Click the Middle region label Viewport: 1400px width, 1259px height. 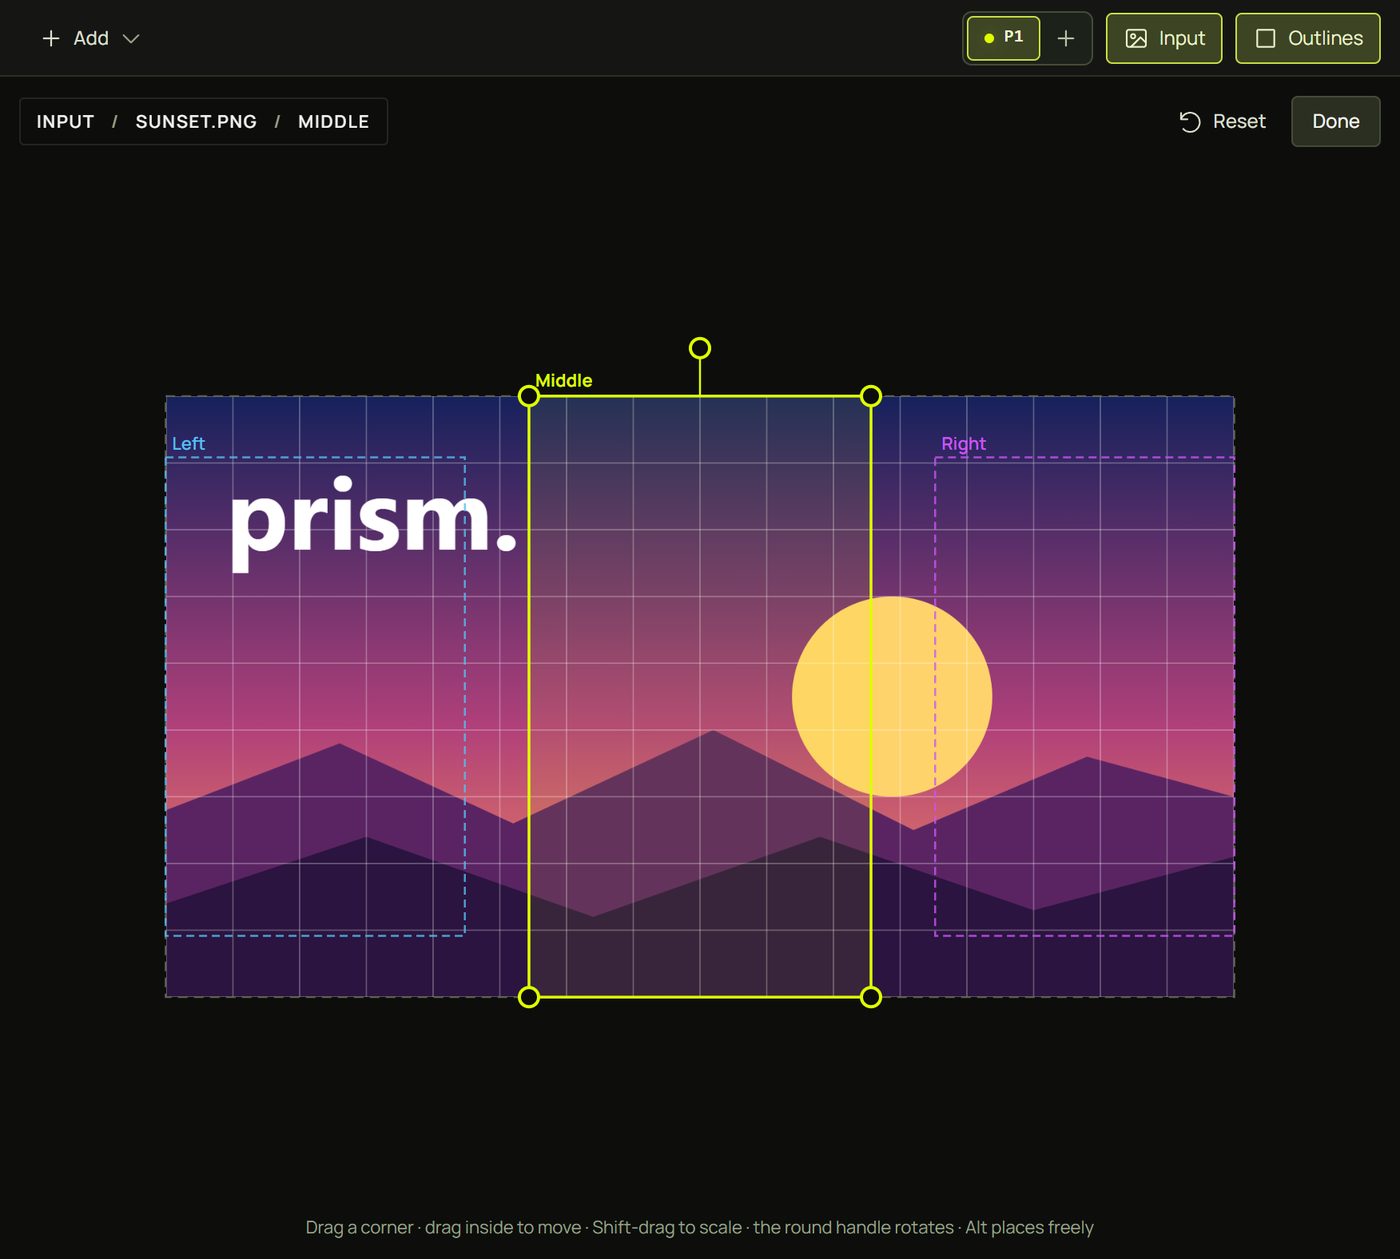(564, 380)
